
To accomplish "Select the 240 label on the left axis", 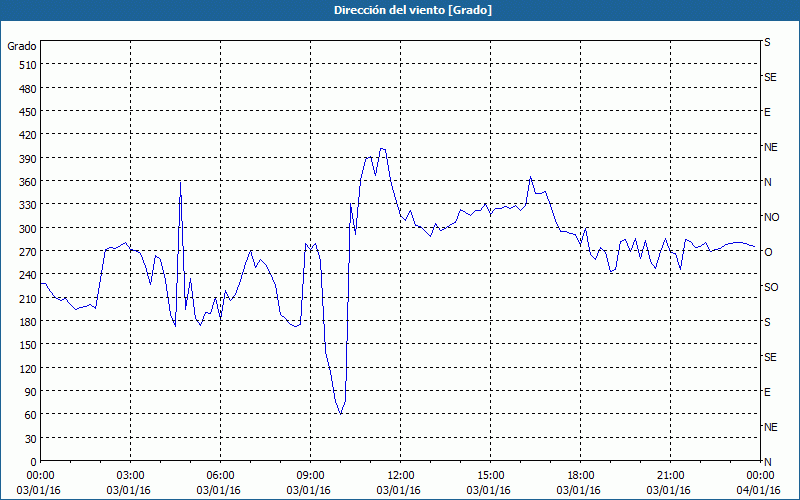I will [28, 276].
